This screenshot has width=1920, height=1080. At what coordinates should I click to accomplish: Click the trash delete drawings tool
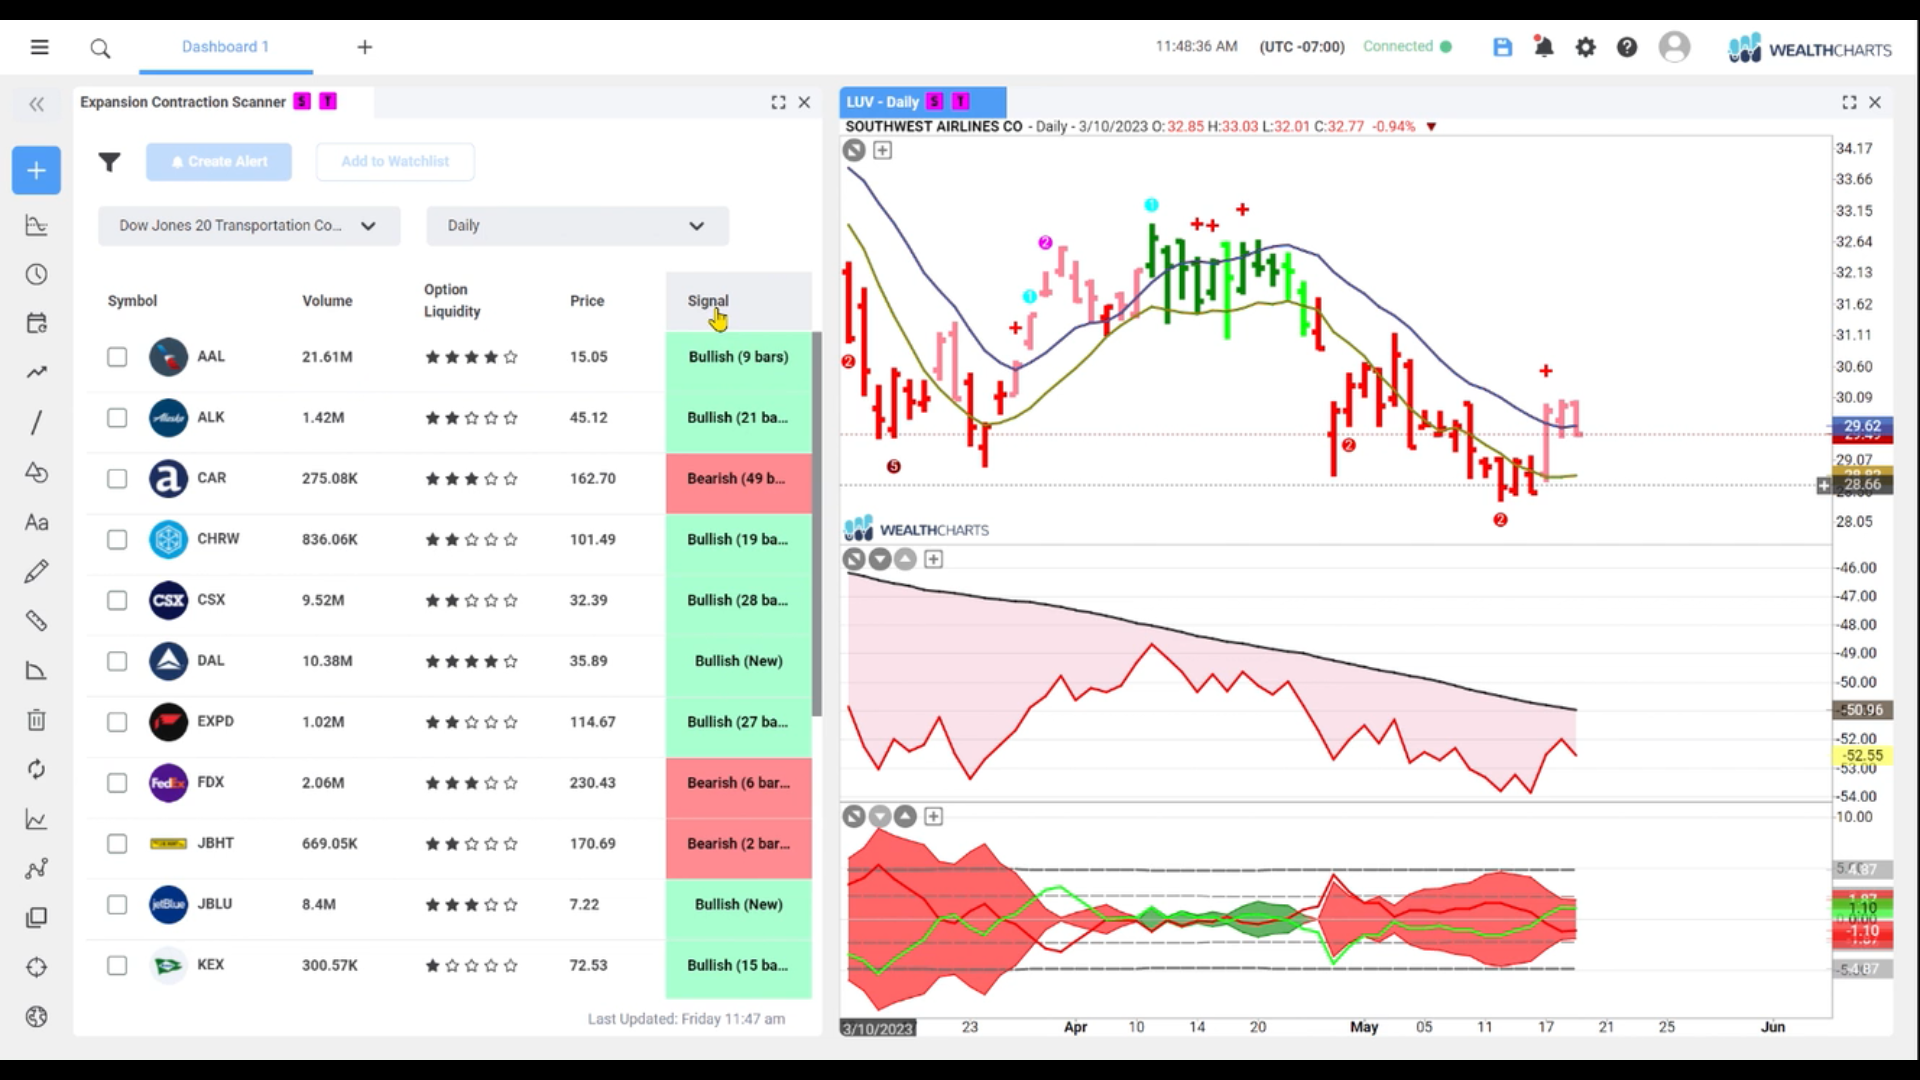pos(36,720)
